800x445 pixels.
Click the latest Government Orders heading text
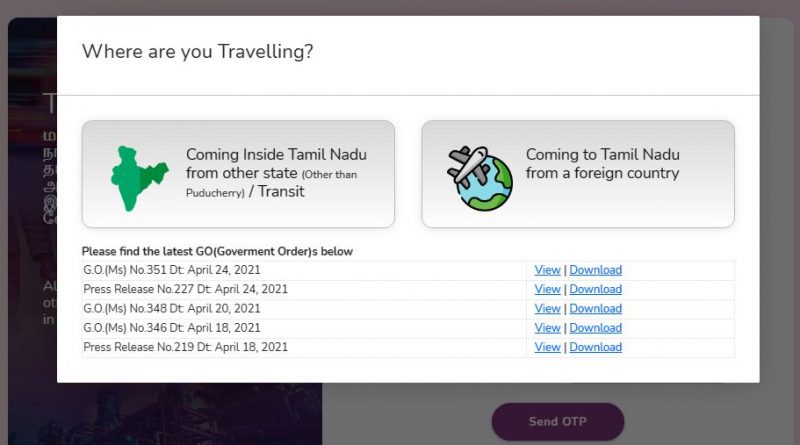tap(217, 251)
